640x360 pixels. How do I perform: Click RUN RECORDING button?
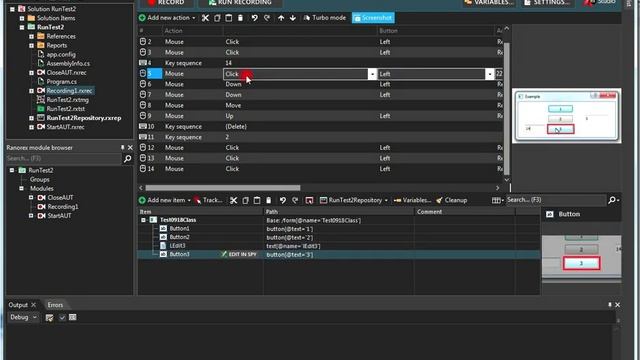point(240,3)
